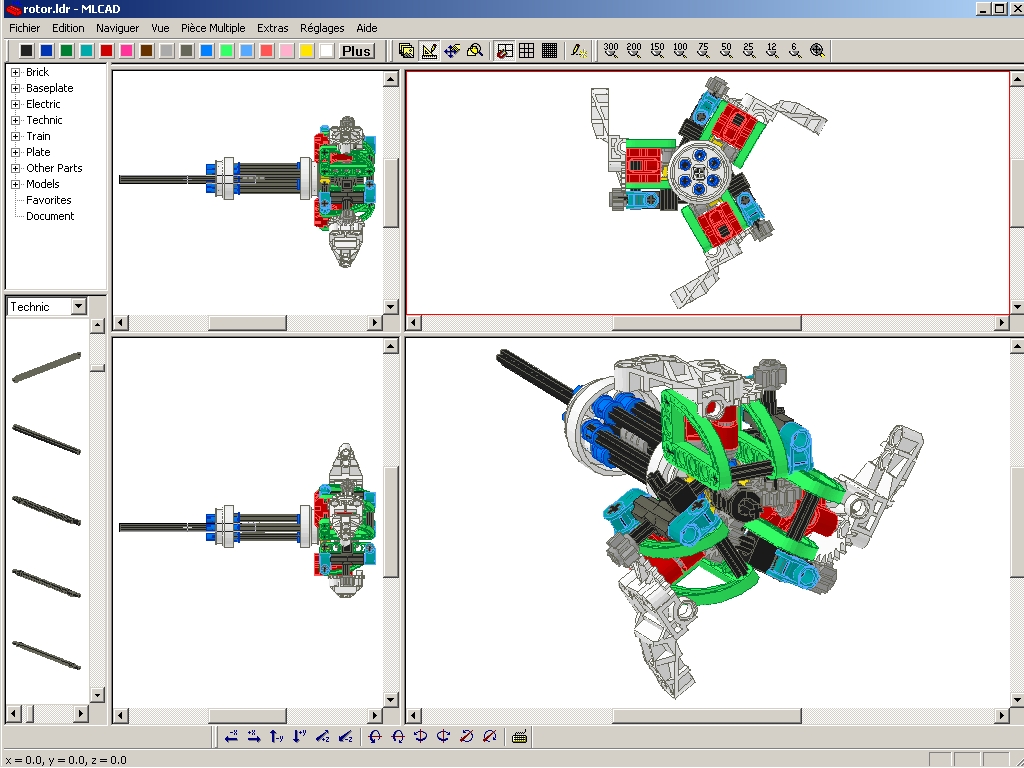Screen dimensions: 1024x768
Task: Set zoom to 25 percent
Action: click(x=748, y=50)
